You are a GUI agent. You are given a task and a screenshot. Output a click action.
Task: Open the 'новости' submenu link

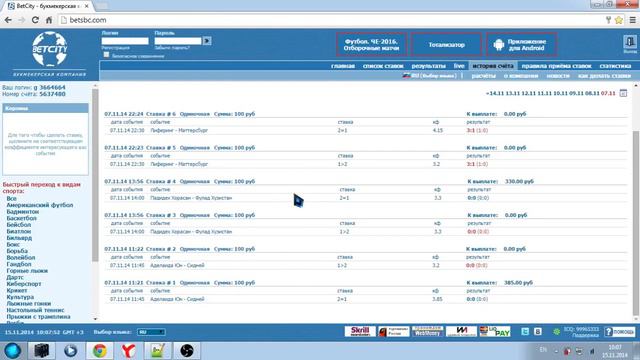pos(558,76)
